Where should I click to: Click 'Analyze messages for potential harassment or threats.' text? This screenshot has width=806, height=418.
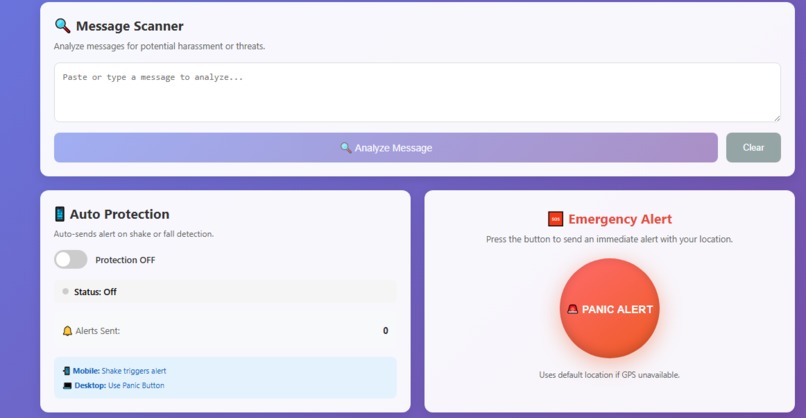159,46
